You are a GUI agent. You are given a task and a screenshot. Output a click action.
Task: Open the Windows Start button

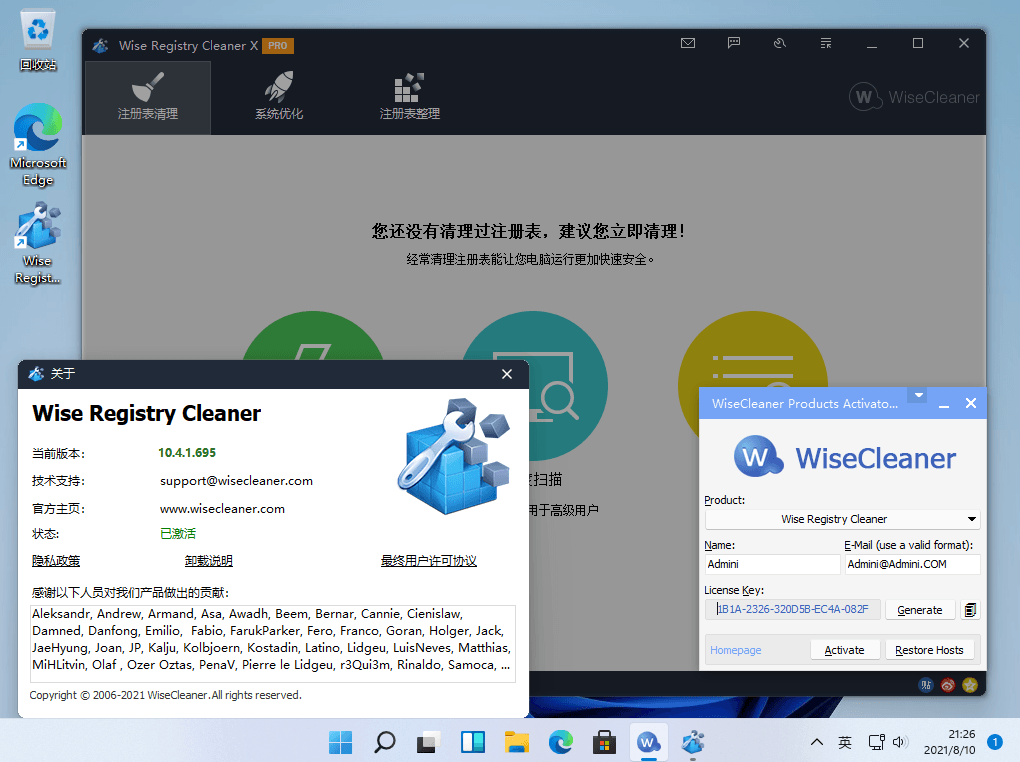[x=341, y=742]
